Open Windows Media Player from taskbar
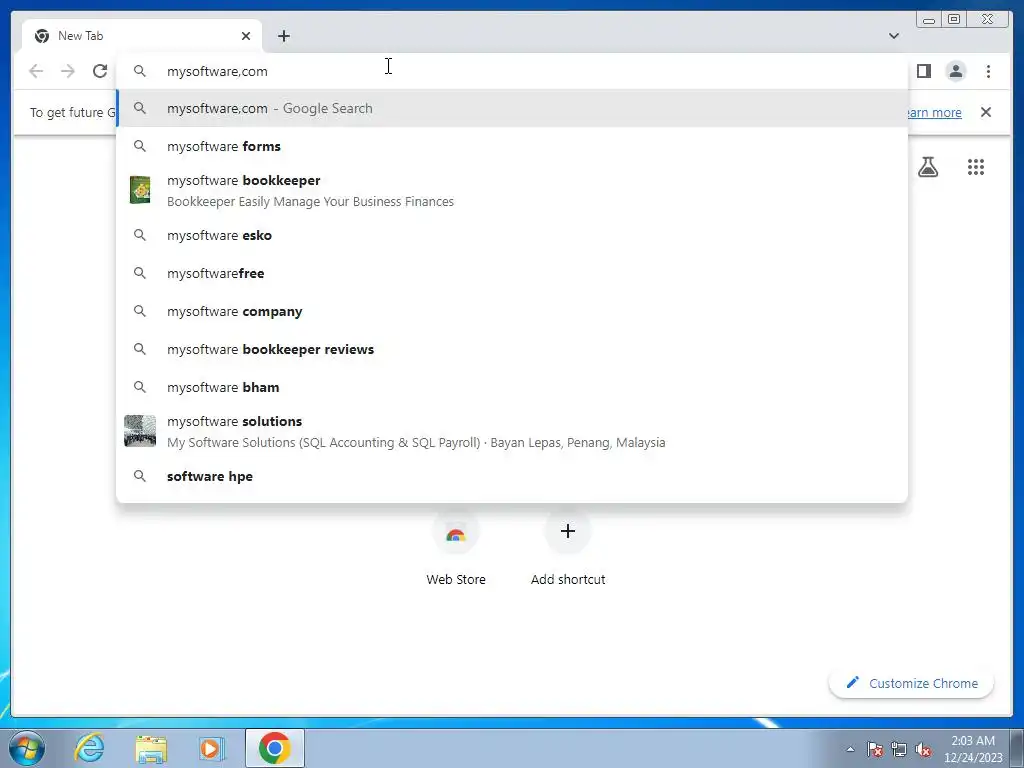This screenshot has width=1024, height=768. click(212, 748)
